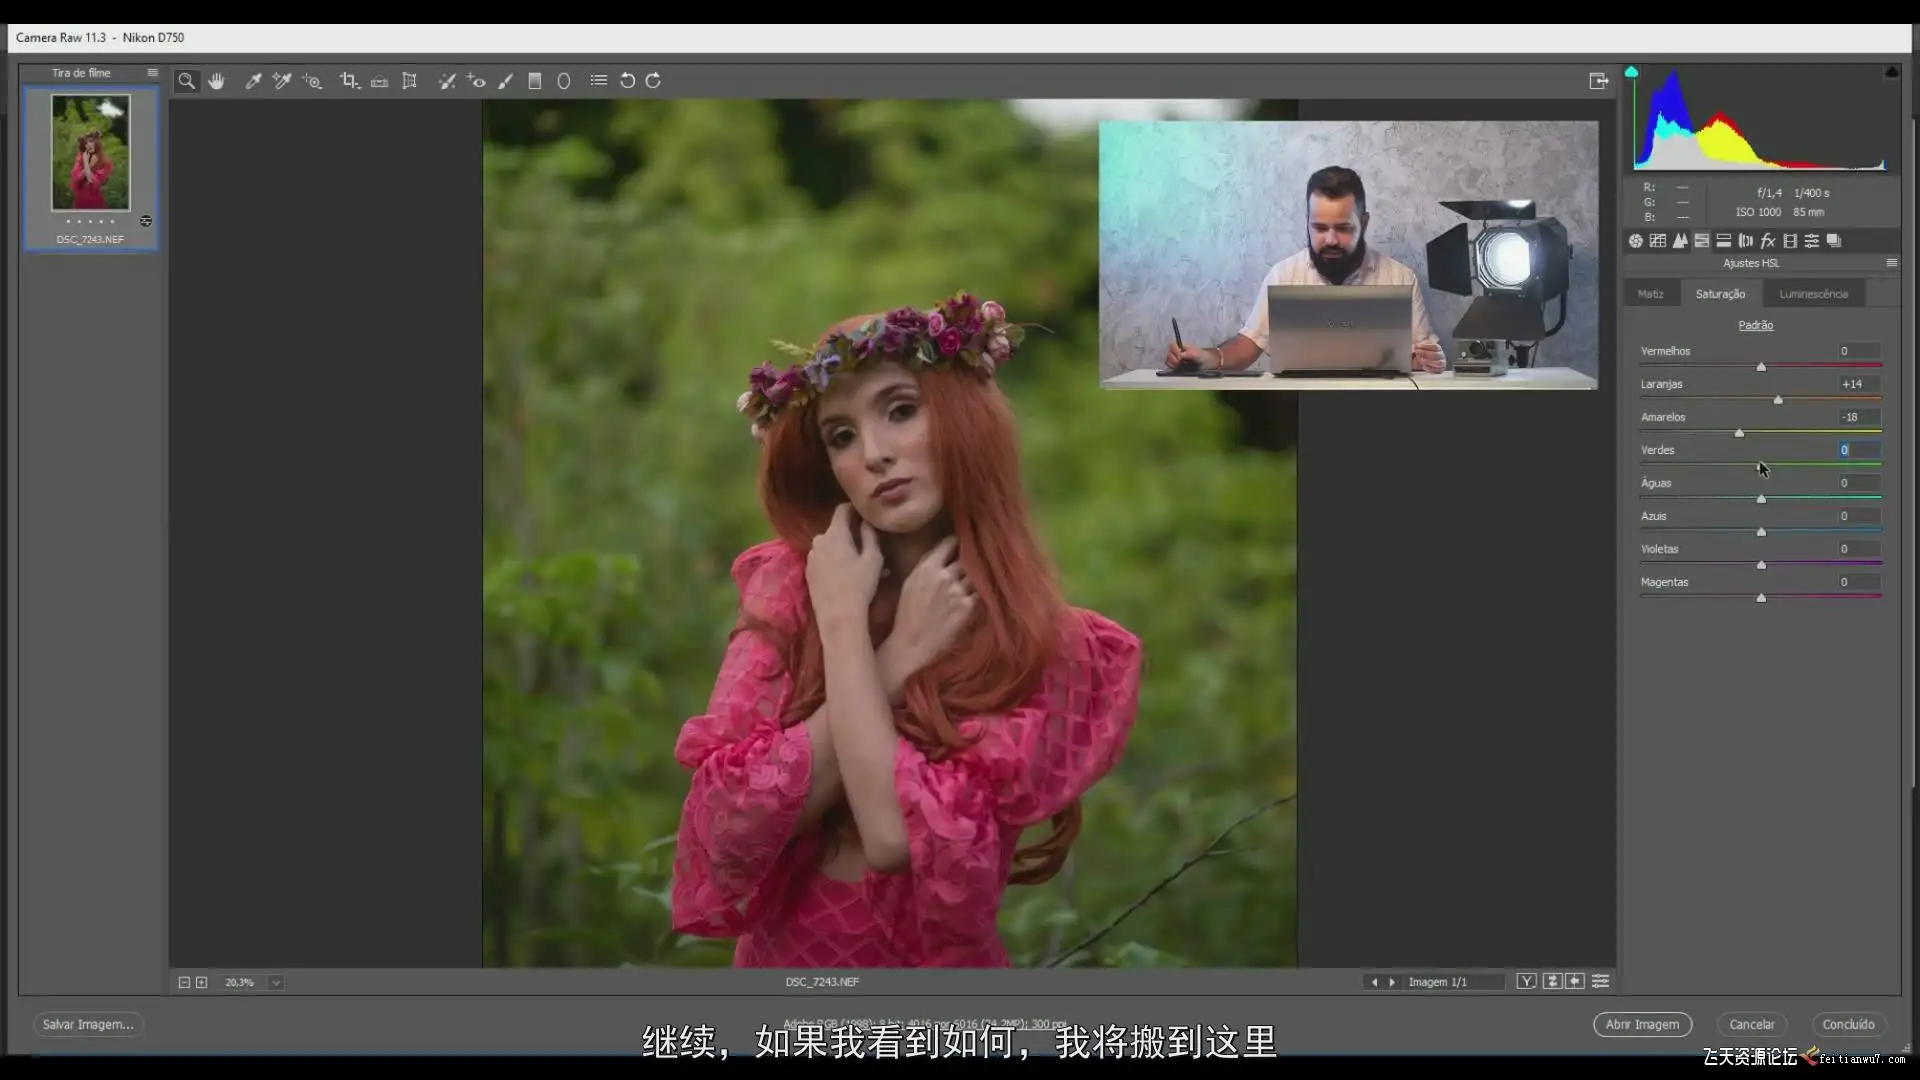Open the Effects fx panel

point(1767,241)
